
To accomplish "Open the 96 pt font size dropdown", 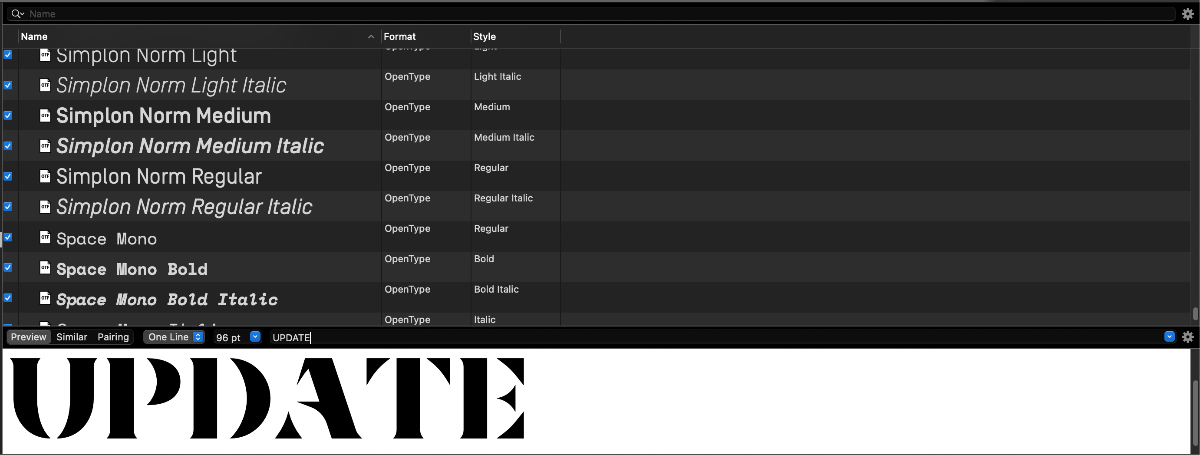I will (255, 337).
